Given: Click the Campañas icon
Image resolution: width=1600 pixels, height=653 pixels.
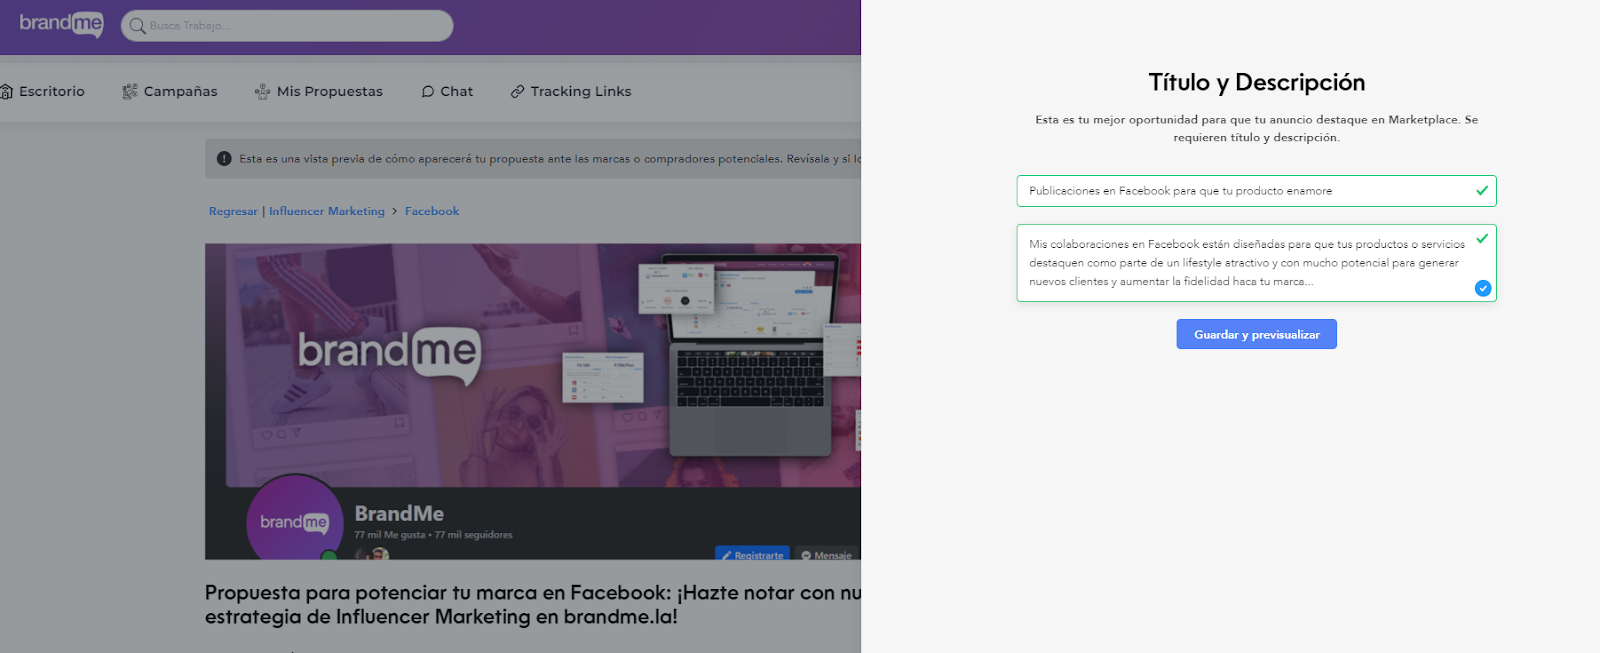Looking at the screenshot, I should click(x=129, y=91).
